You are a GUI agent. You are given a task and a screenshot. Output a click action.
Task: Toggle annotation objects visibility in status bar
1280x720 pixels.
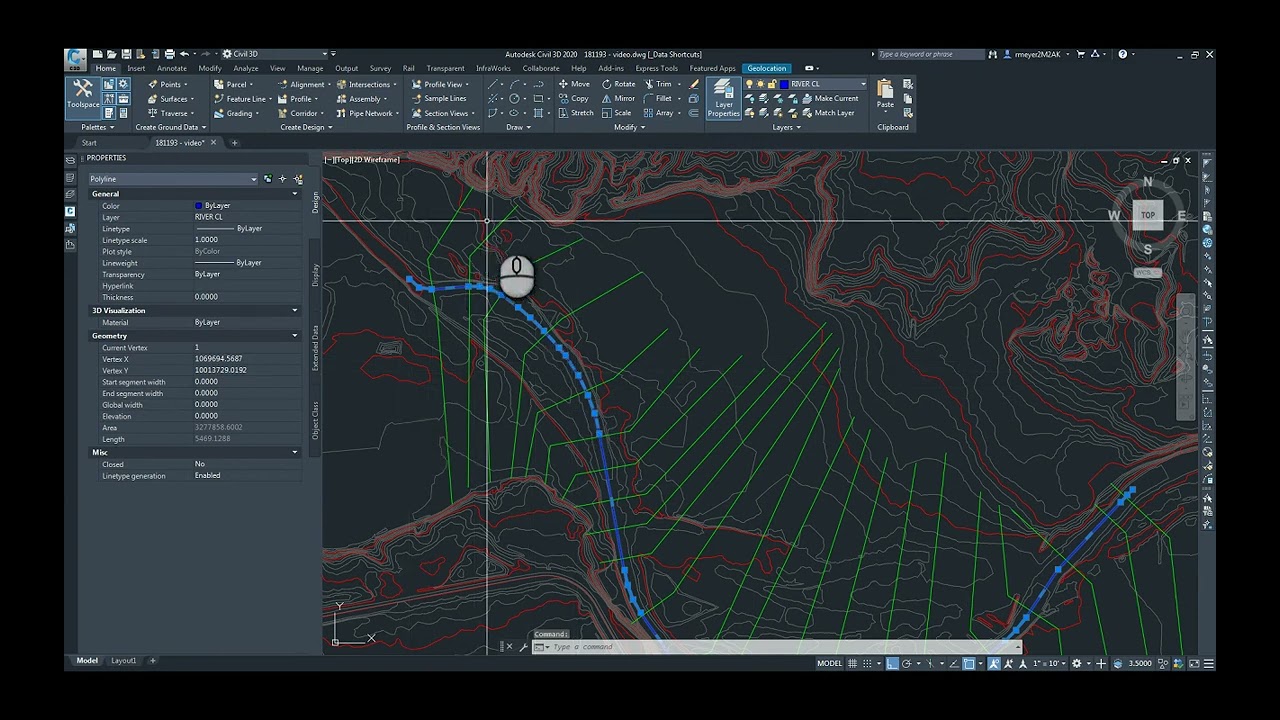993,663
